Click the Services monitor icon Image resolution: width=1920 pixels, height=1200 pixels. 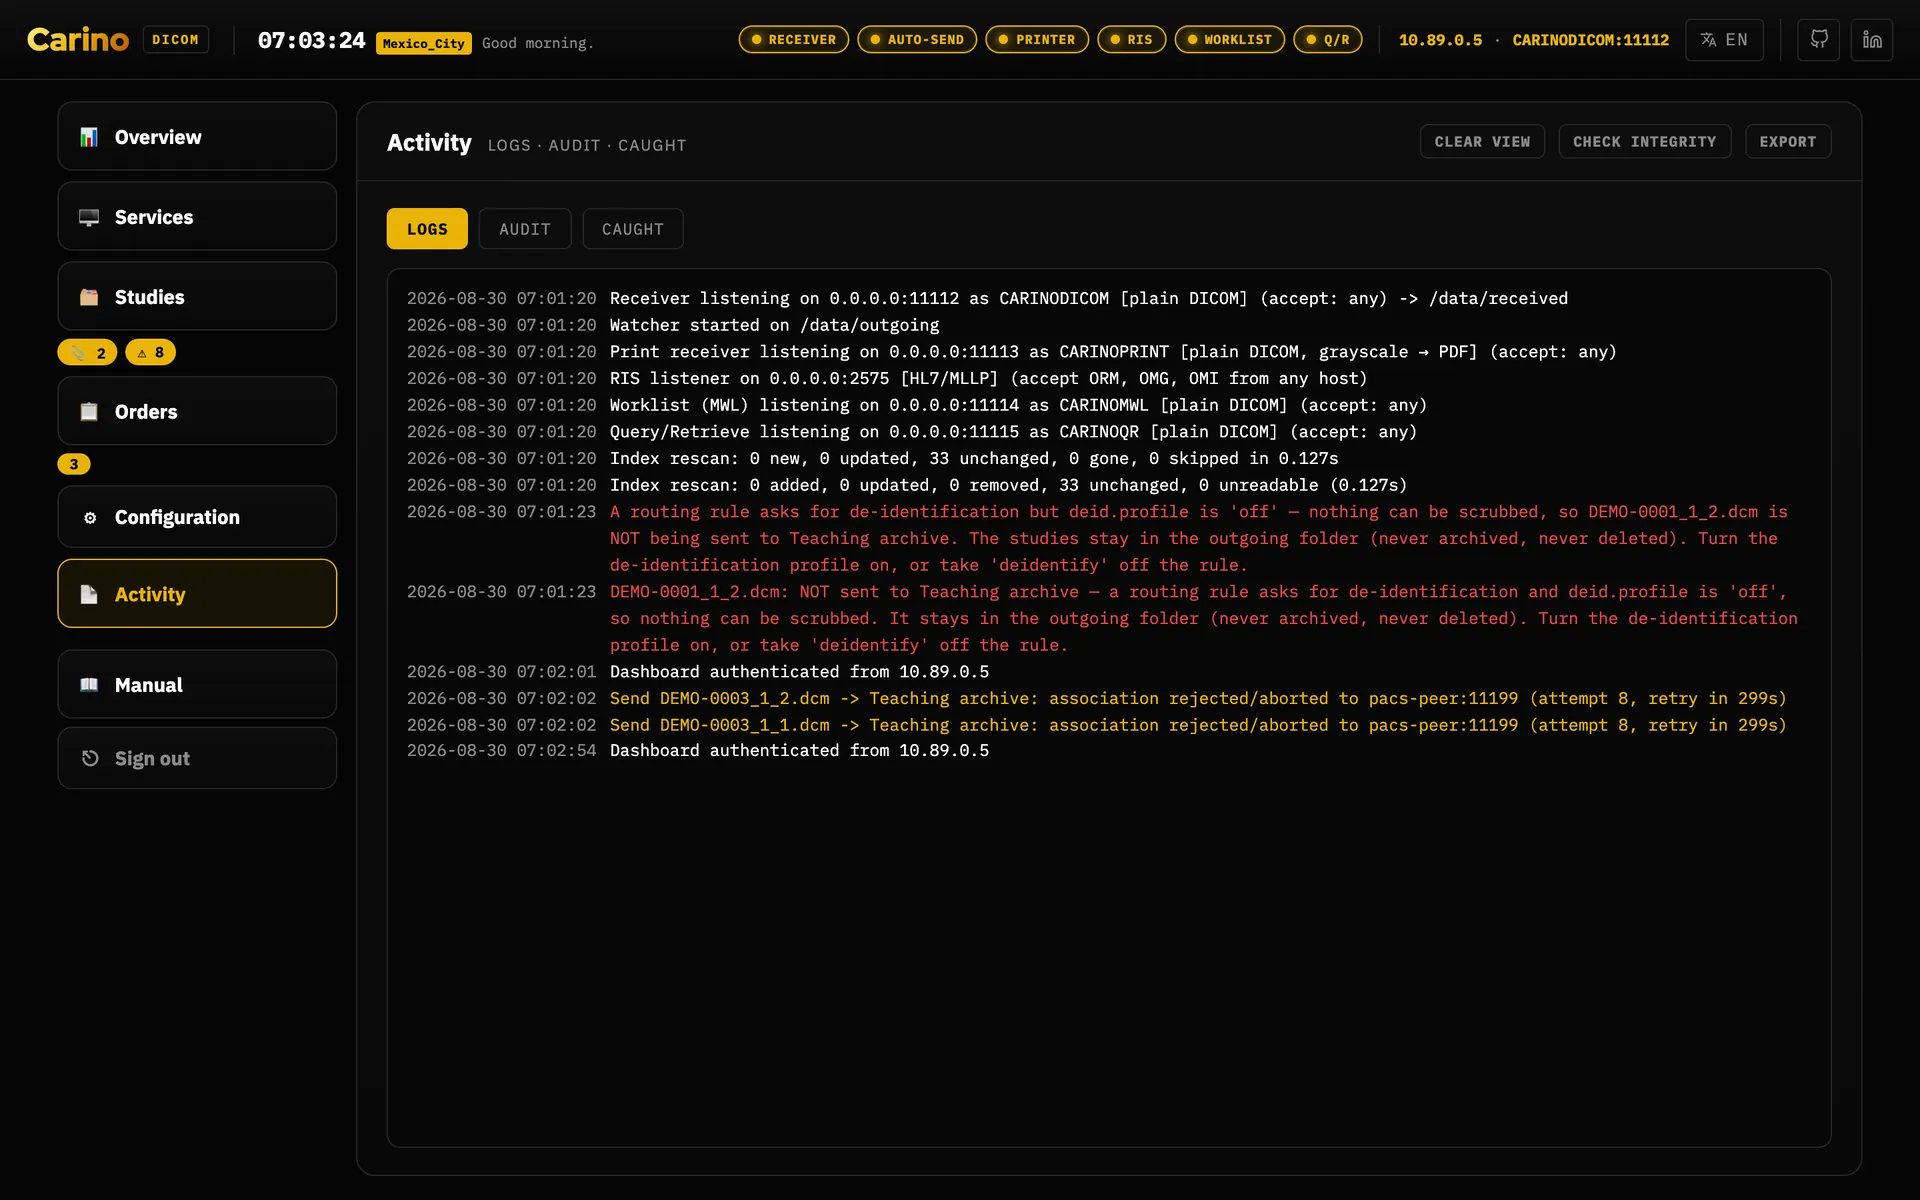(89, 217)
